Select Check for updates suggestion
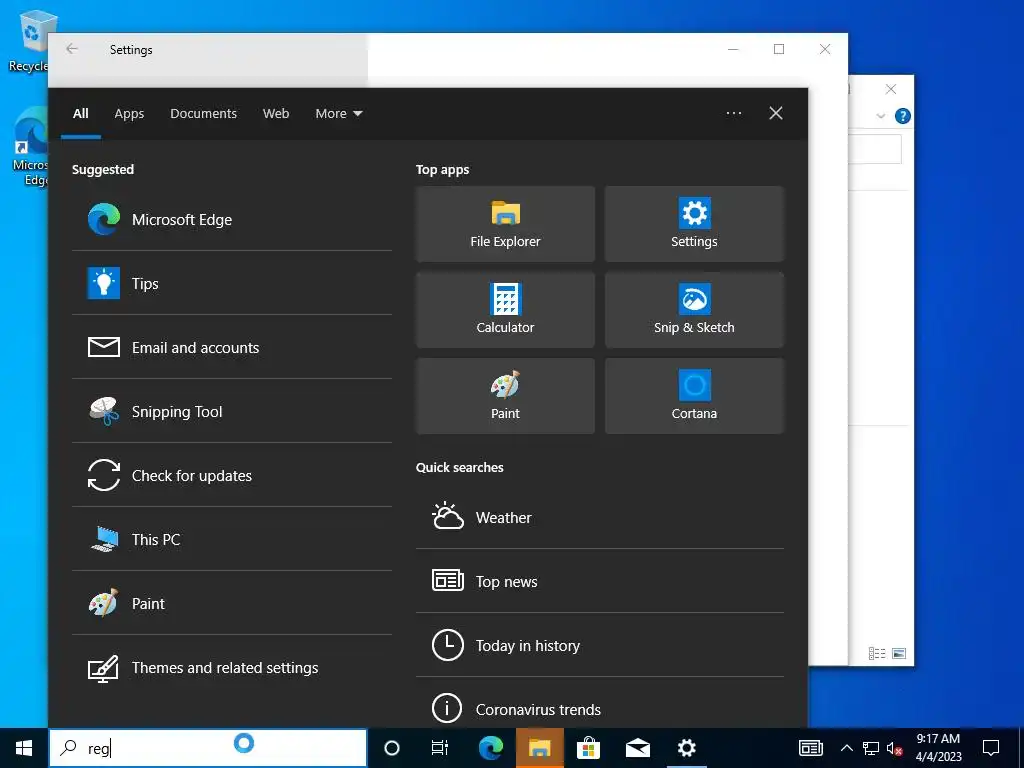 pos(232,475)
